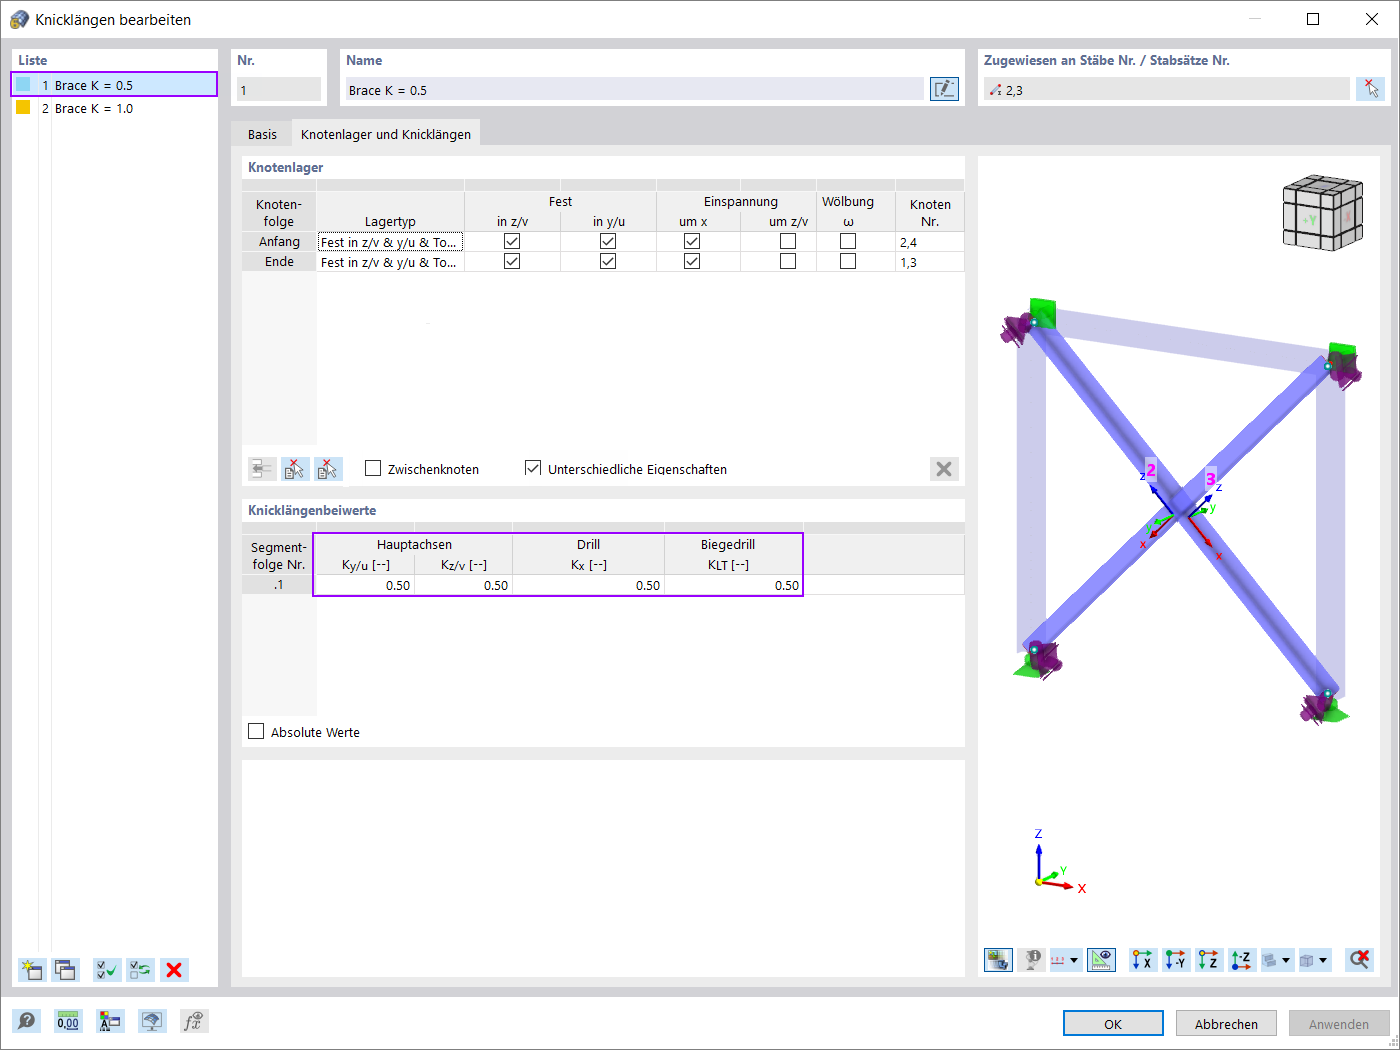Screen dimensions: 1400x1050
Task: Click the Ende row header
Action: click(279, 262)
